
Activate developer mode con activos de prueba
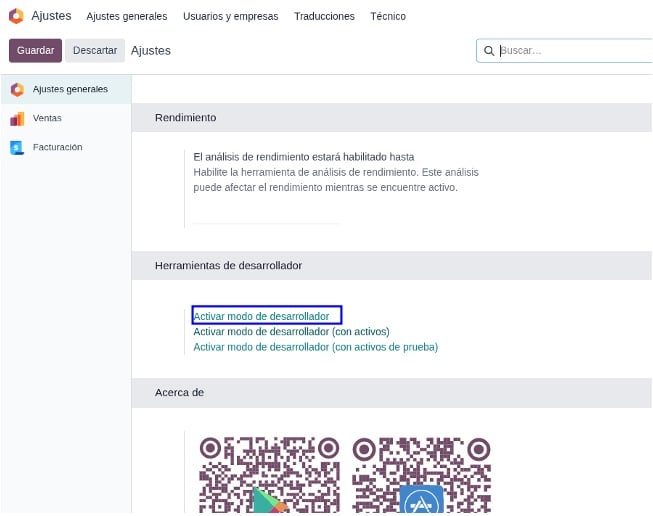click(316, 347)
